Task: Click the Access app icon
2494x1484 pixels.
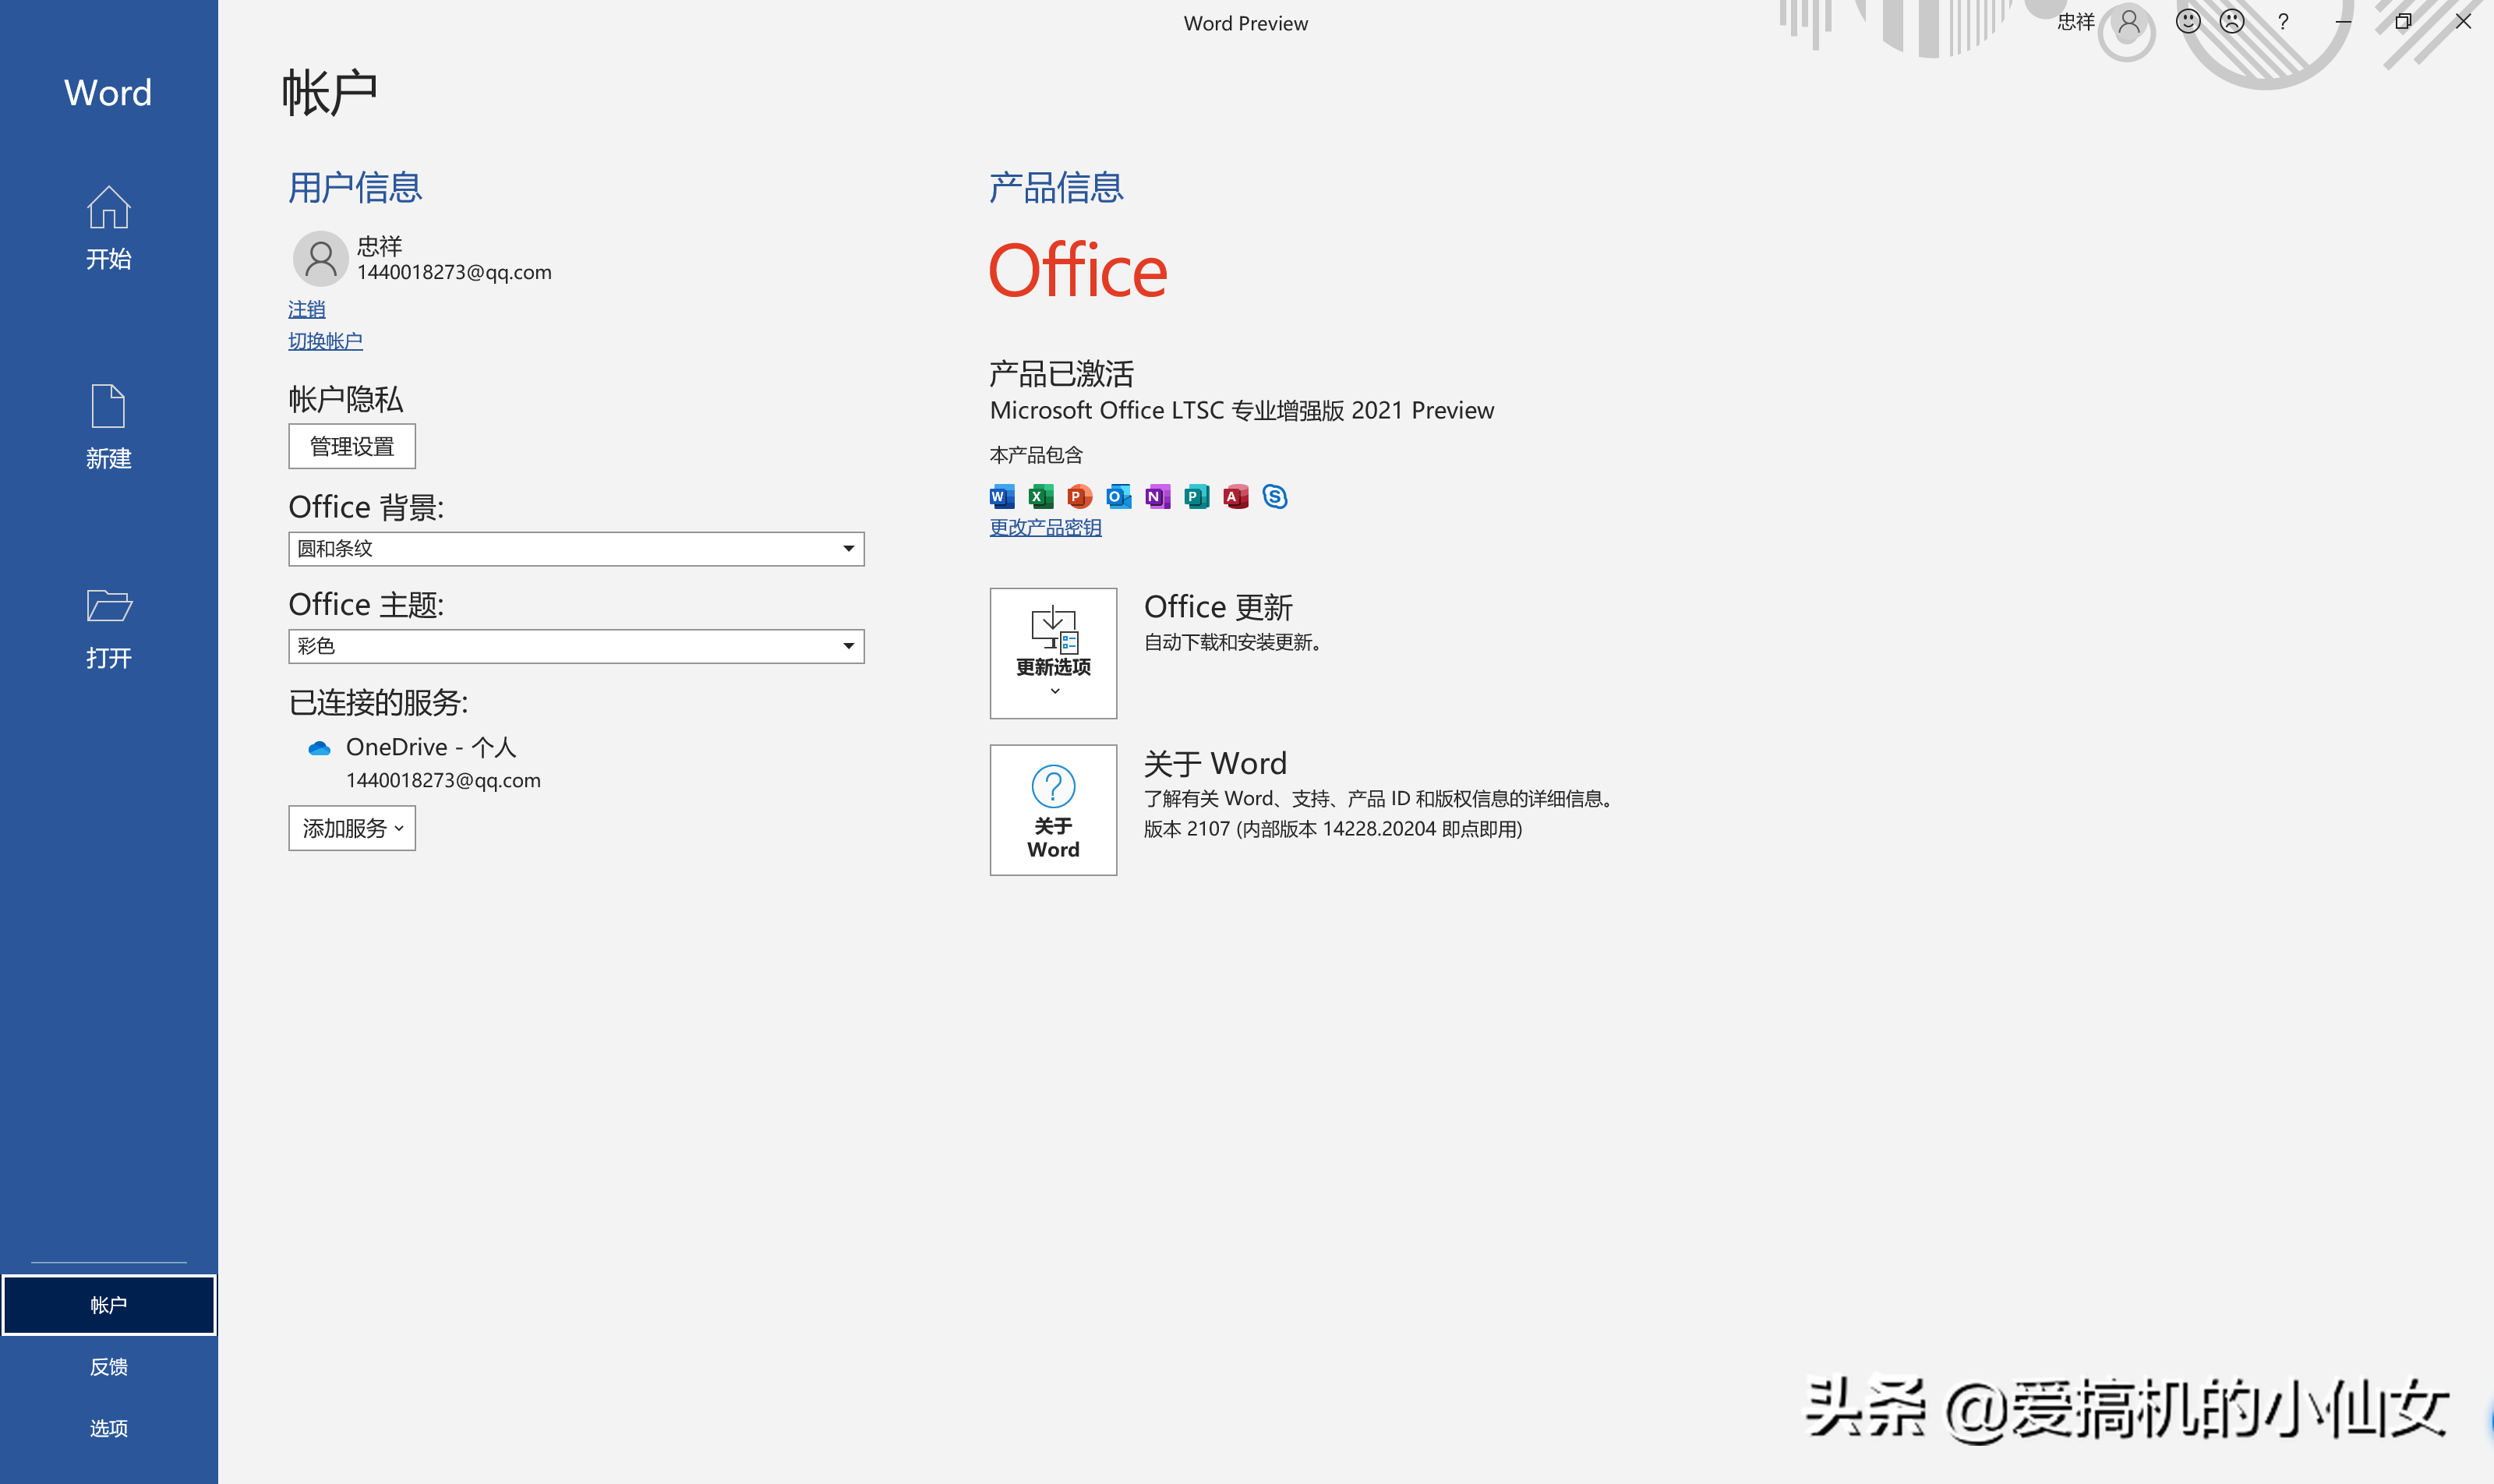Action: pyautogui.click(x=1236, y=496)
